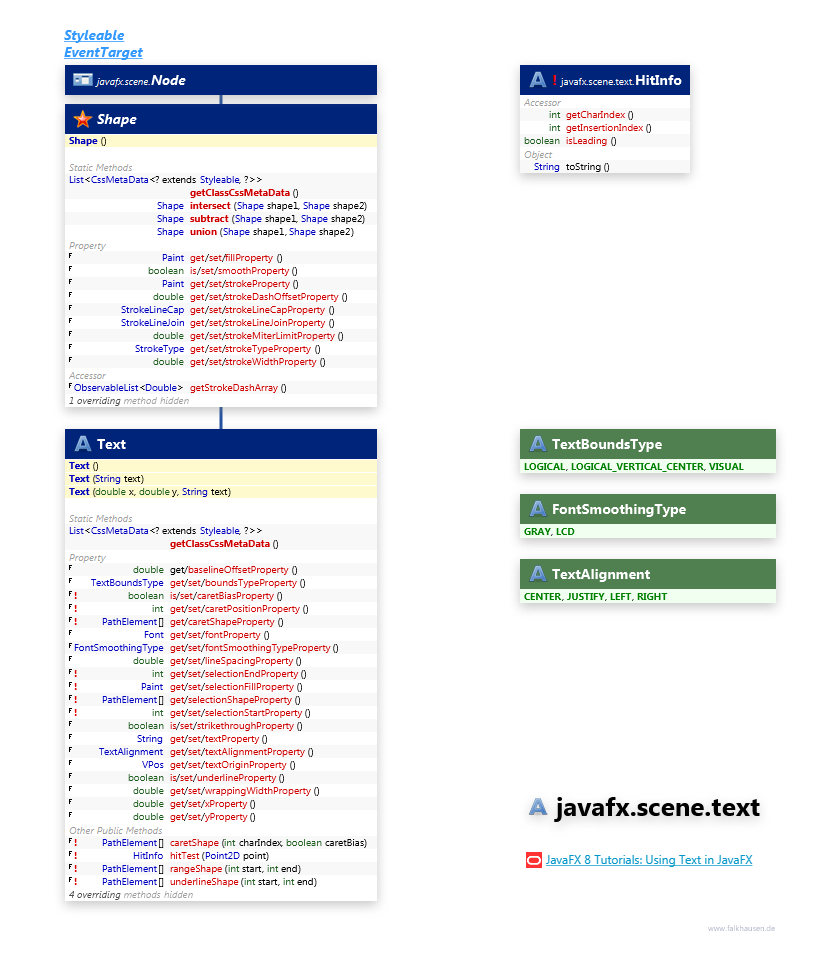The height and width of the screenshot is (974, 832).
Task: Click the getInsertionIndex method in HitInfo
Action: [604, 128]
